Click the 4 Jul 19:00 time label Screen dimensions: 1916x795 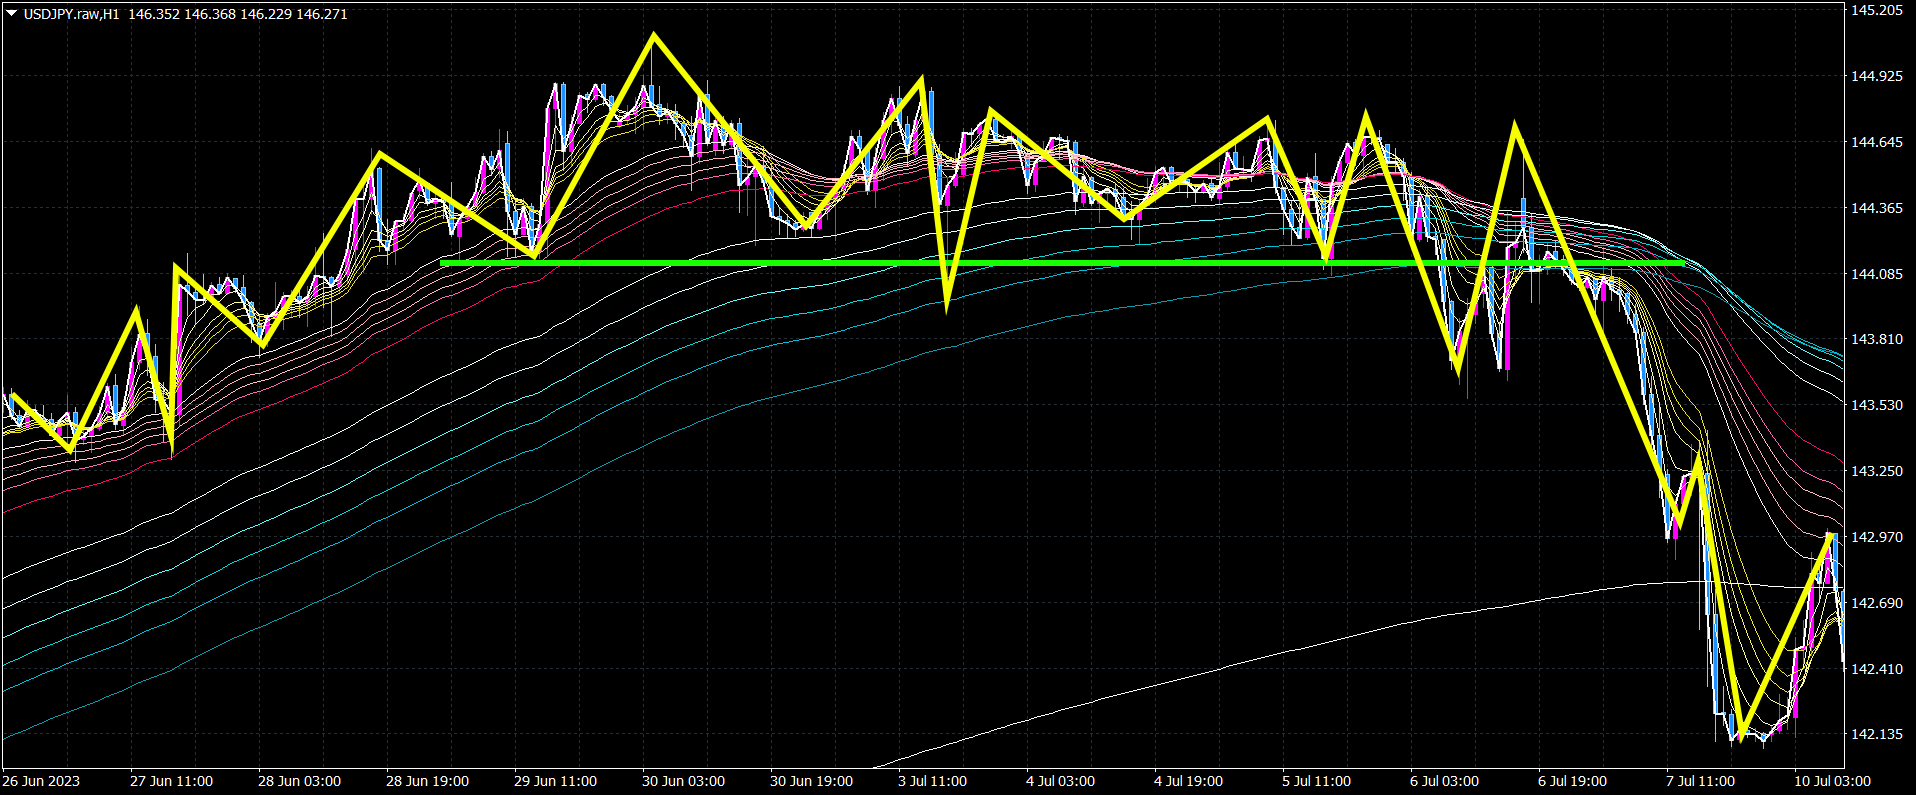point(1188,781)
